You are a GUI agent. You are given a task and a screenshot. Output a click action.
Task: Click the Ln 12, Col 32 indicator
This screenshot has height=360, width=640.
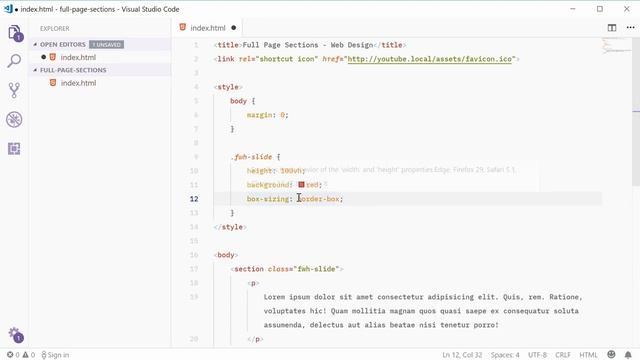pos(462,355)
